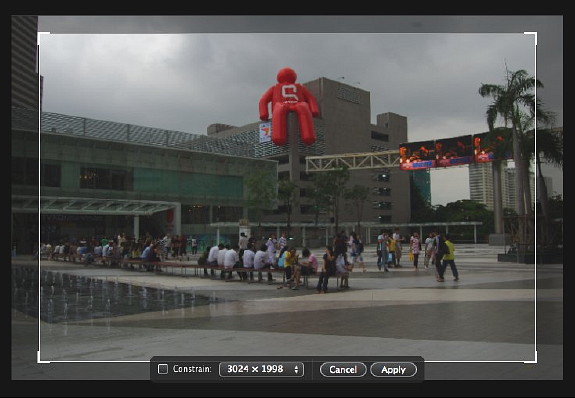Click the top edge of the crop frame
Screen dimensions: 575x398
tap(287, 33)
